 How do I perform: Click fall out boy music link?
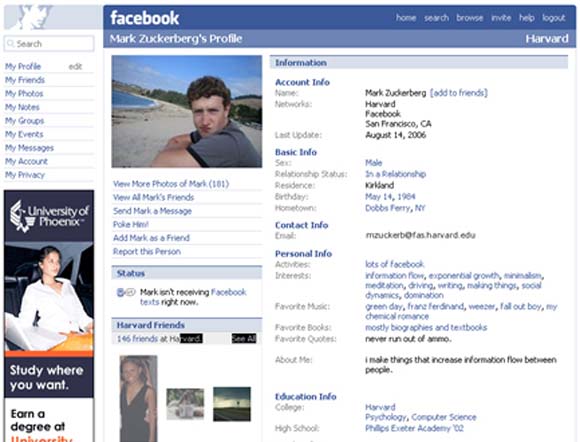pyautogui.click(x=521, y=307)
